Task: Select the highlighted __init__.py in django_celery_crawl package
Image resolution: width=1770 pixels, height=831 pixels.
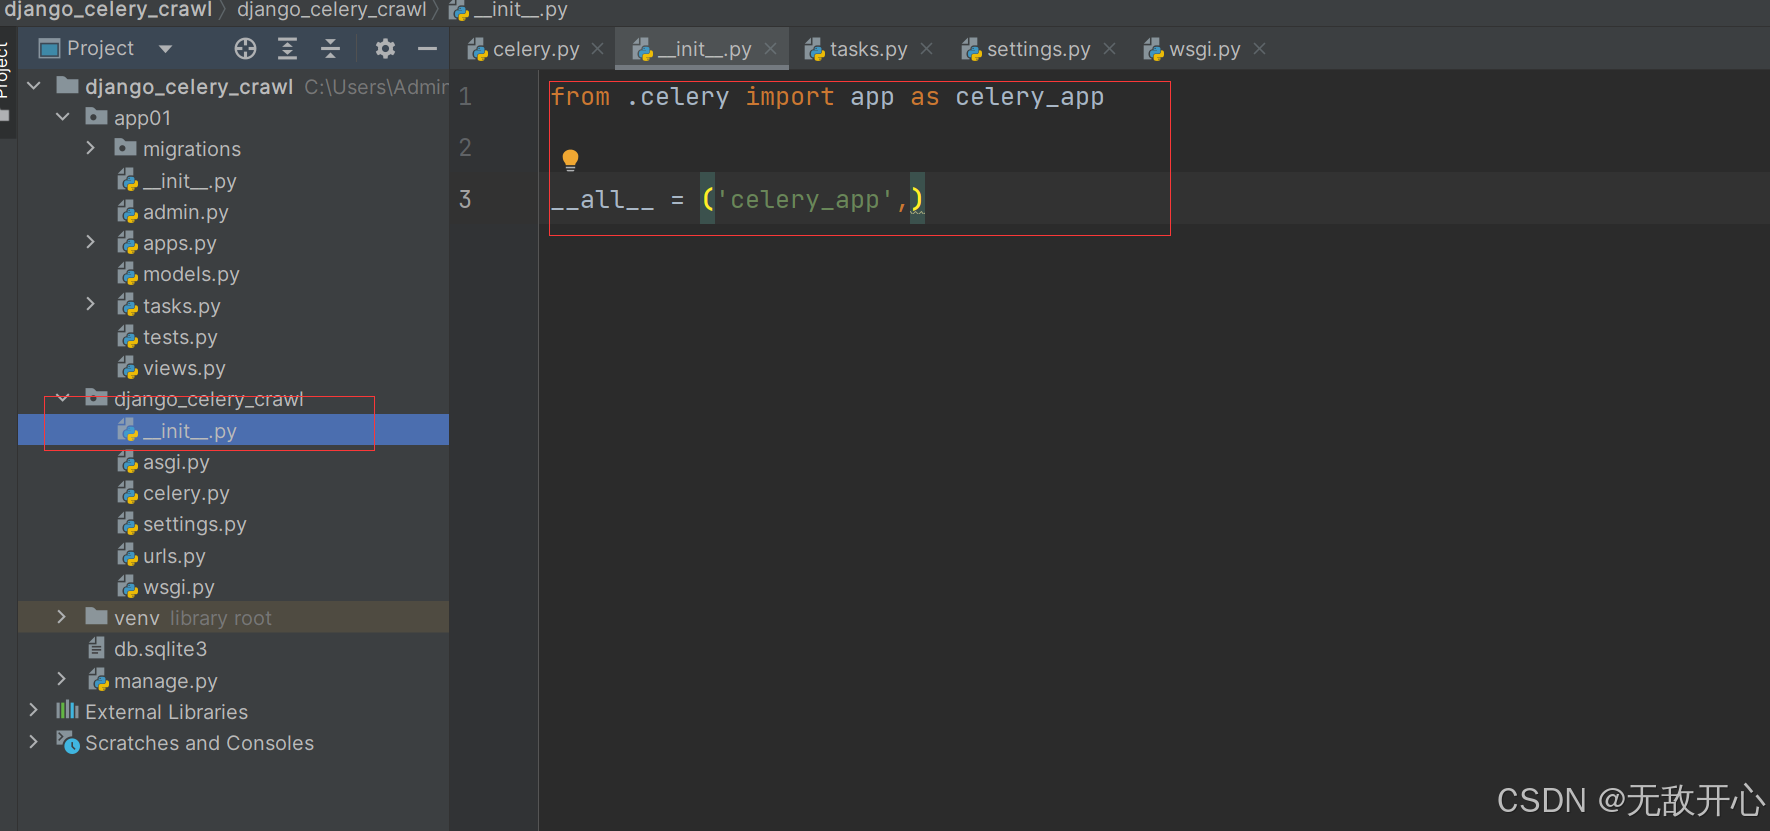Action: click(x=189, y=431)
